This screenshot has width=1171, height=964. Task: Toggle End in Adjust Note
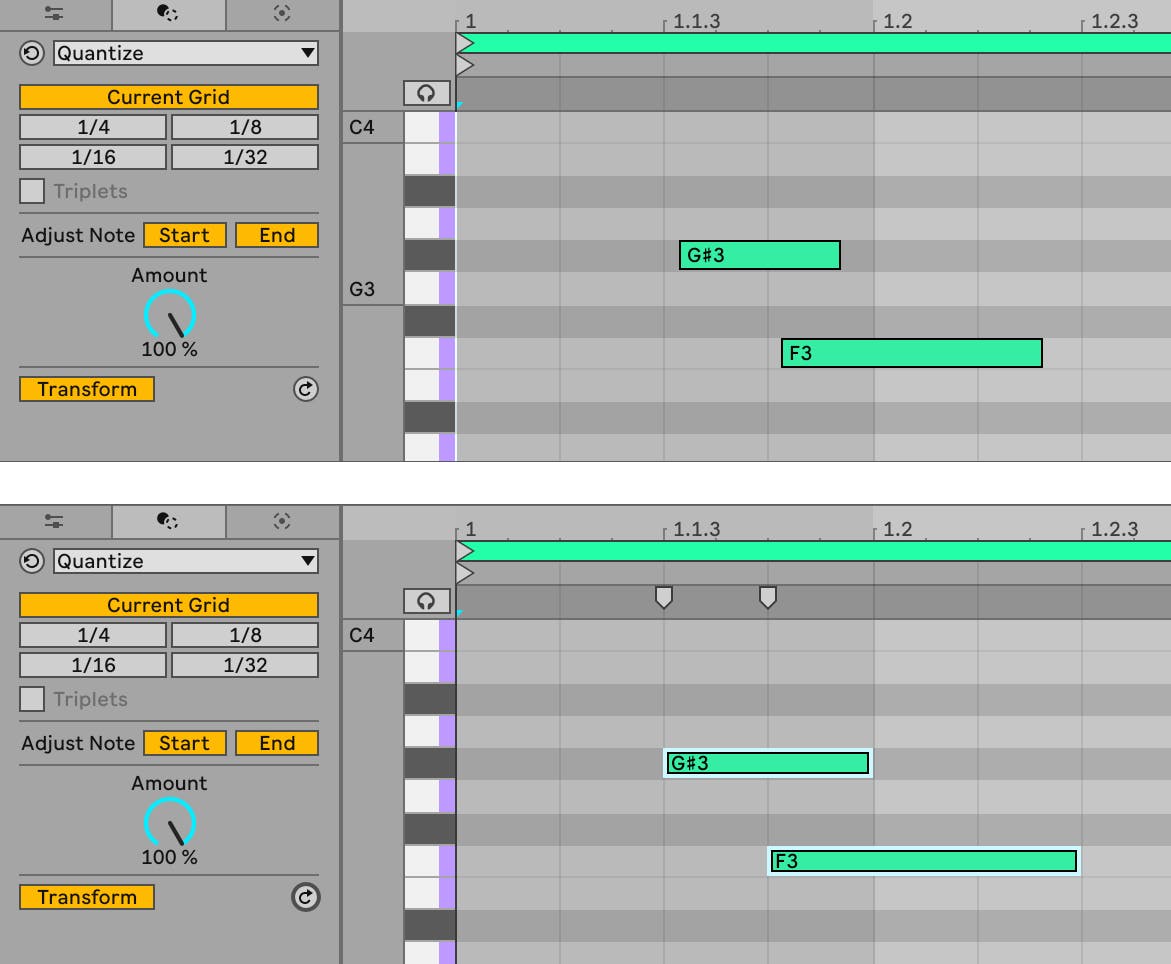276,235
